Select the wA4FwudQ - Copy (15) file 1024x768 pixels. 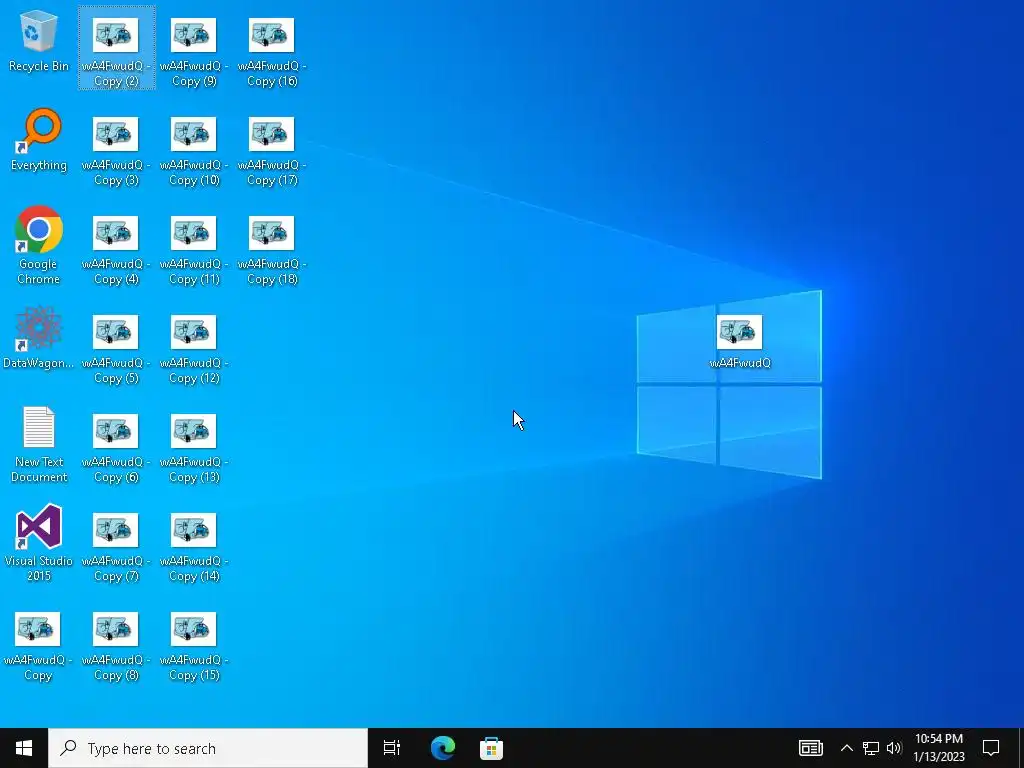point(194,647)
